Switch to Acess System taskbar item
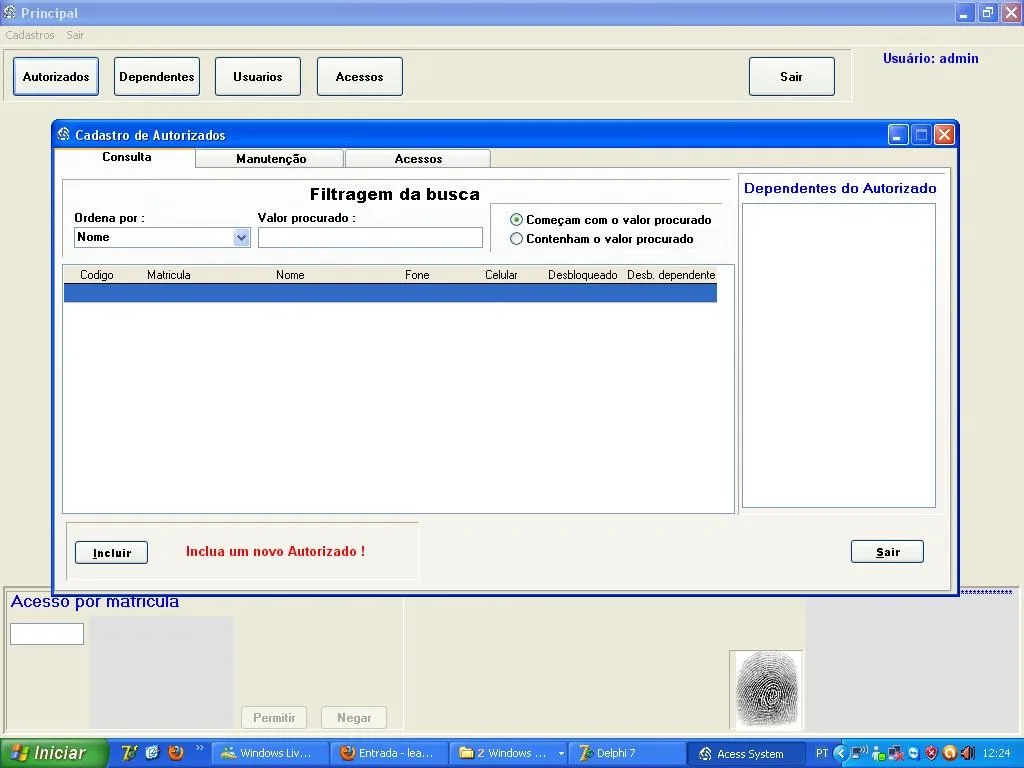 click(x=746, y=754)
